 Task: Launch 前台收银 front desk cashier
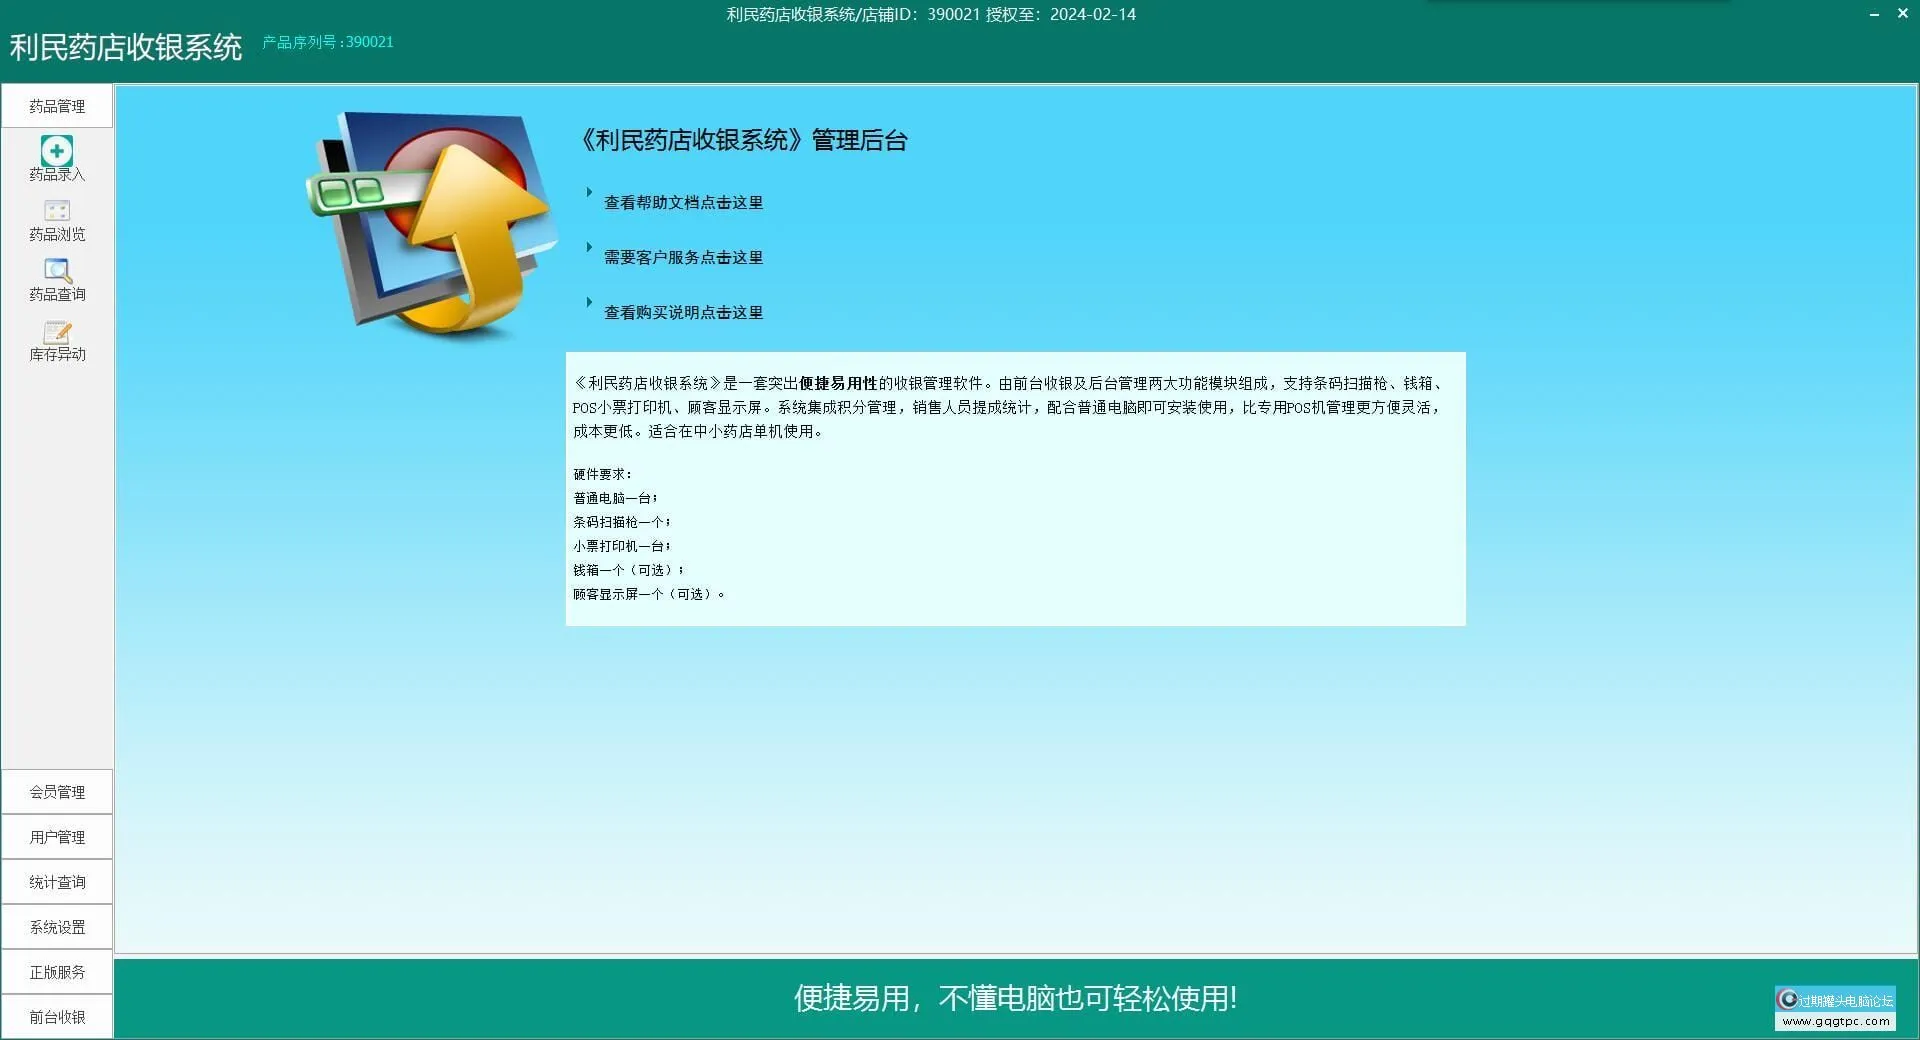click(56, 1016)
